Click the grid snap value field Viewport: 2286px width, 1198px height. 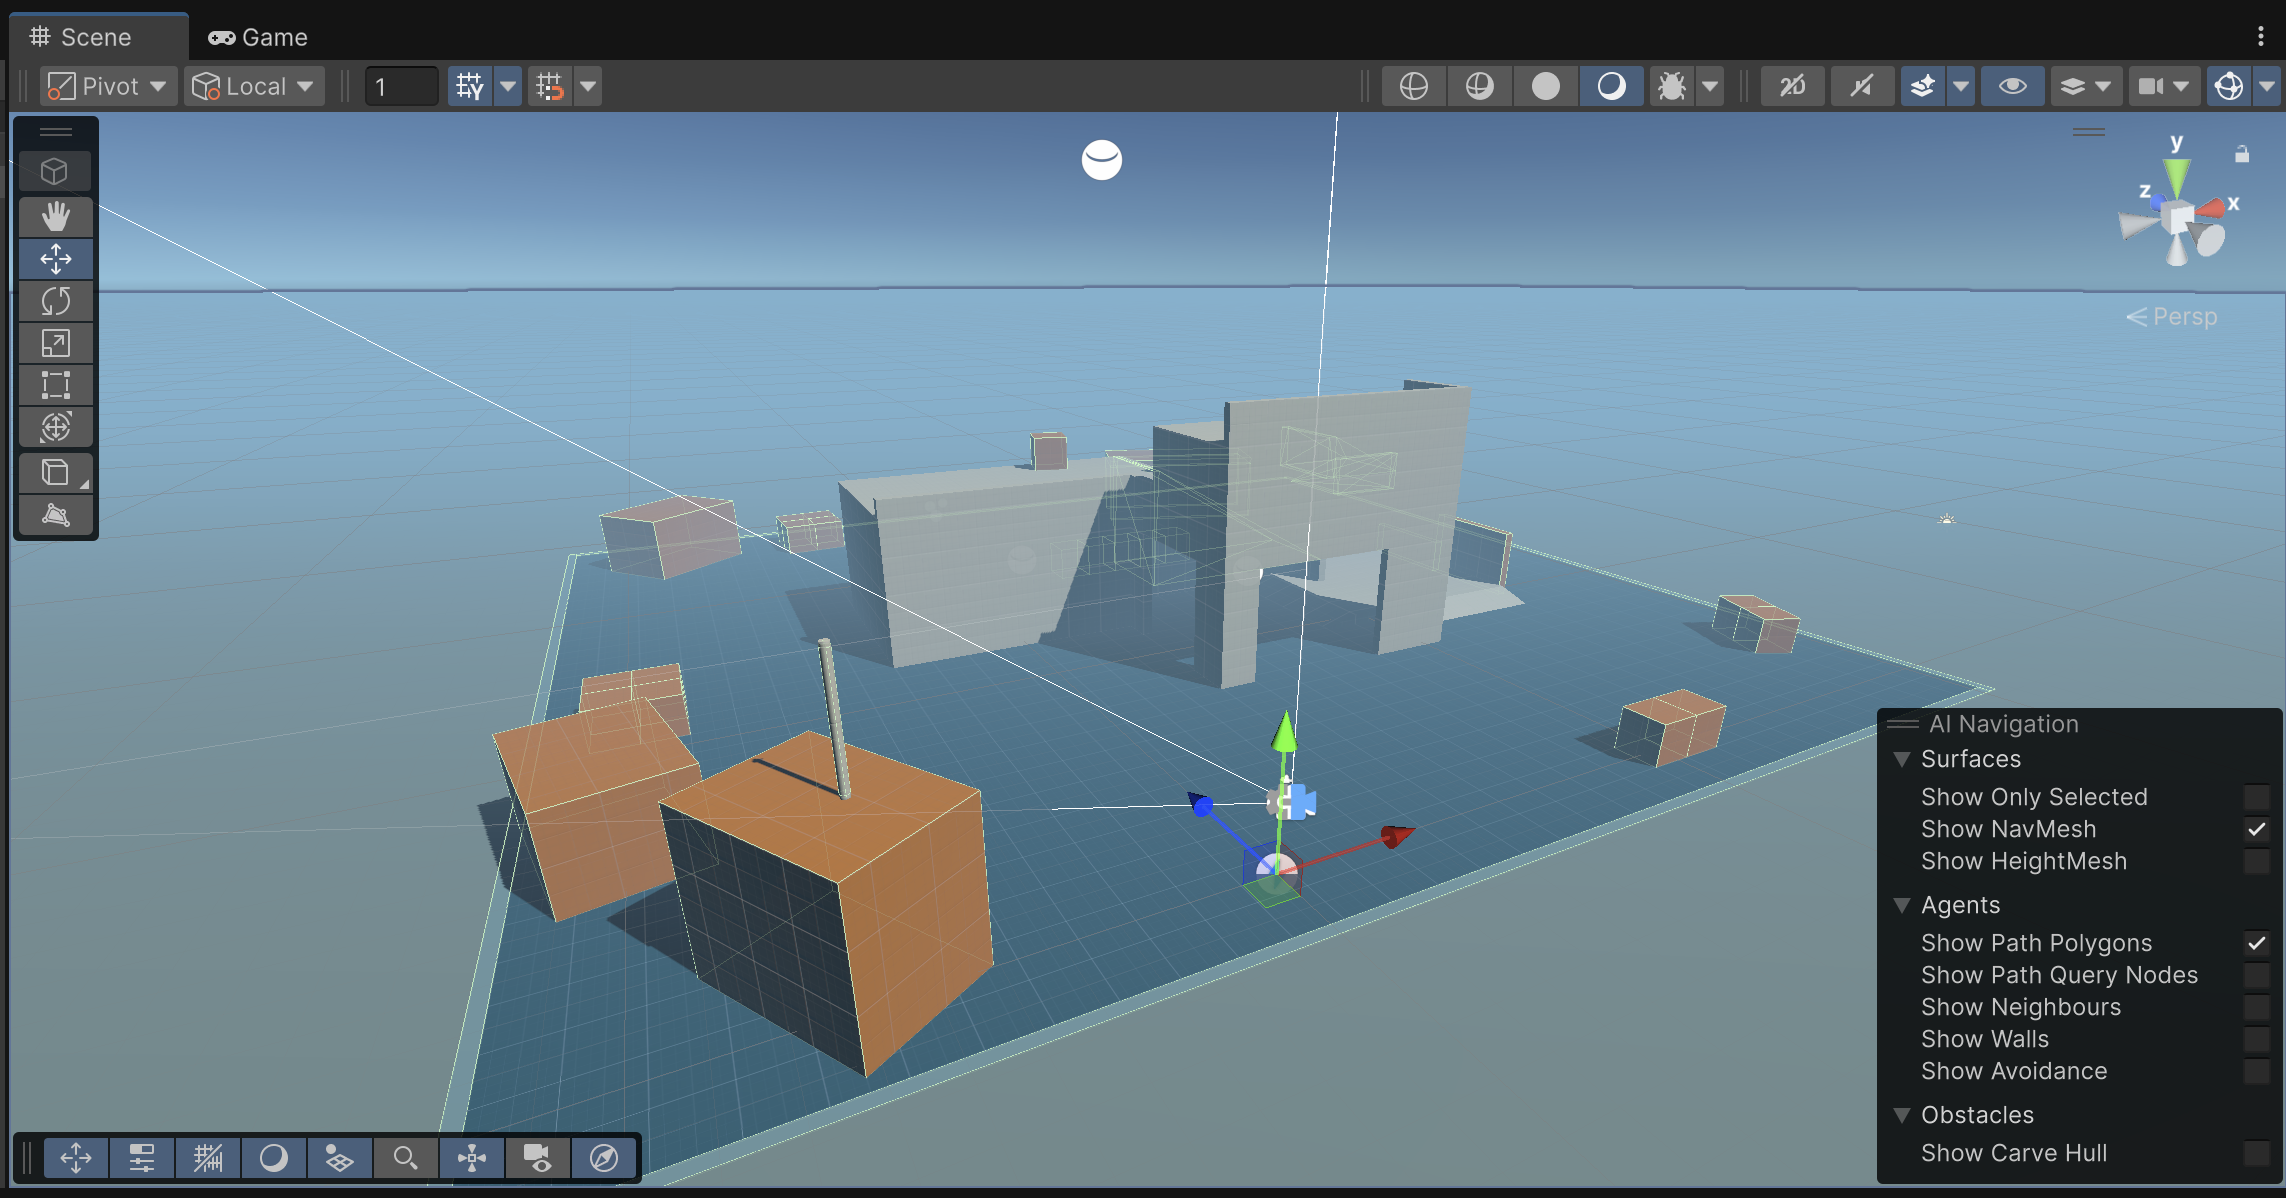(401, 86)
